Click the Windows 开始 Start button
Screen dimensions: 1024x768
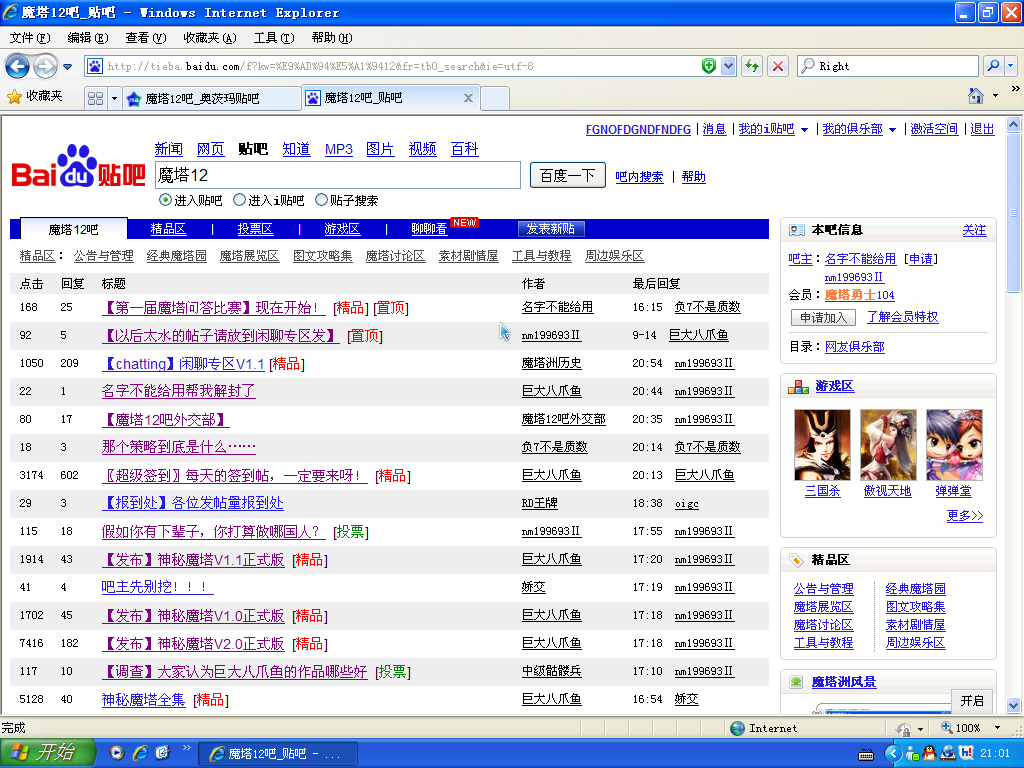pyautogui.click(x=47, y=752)
